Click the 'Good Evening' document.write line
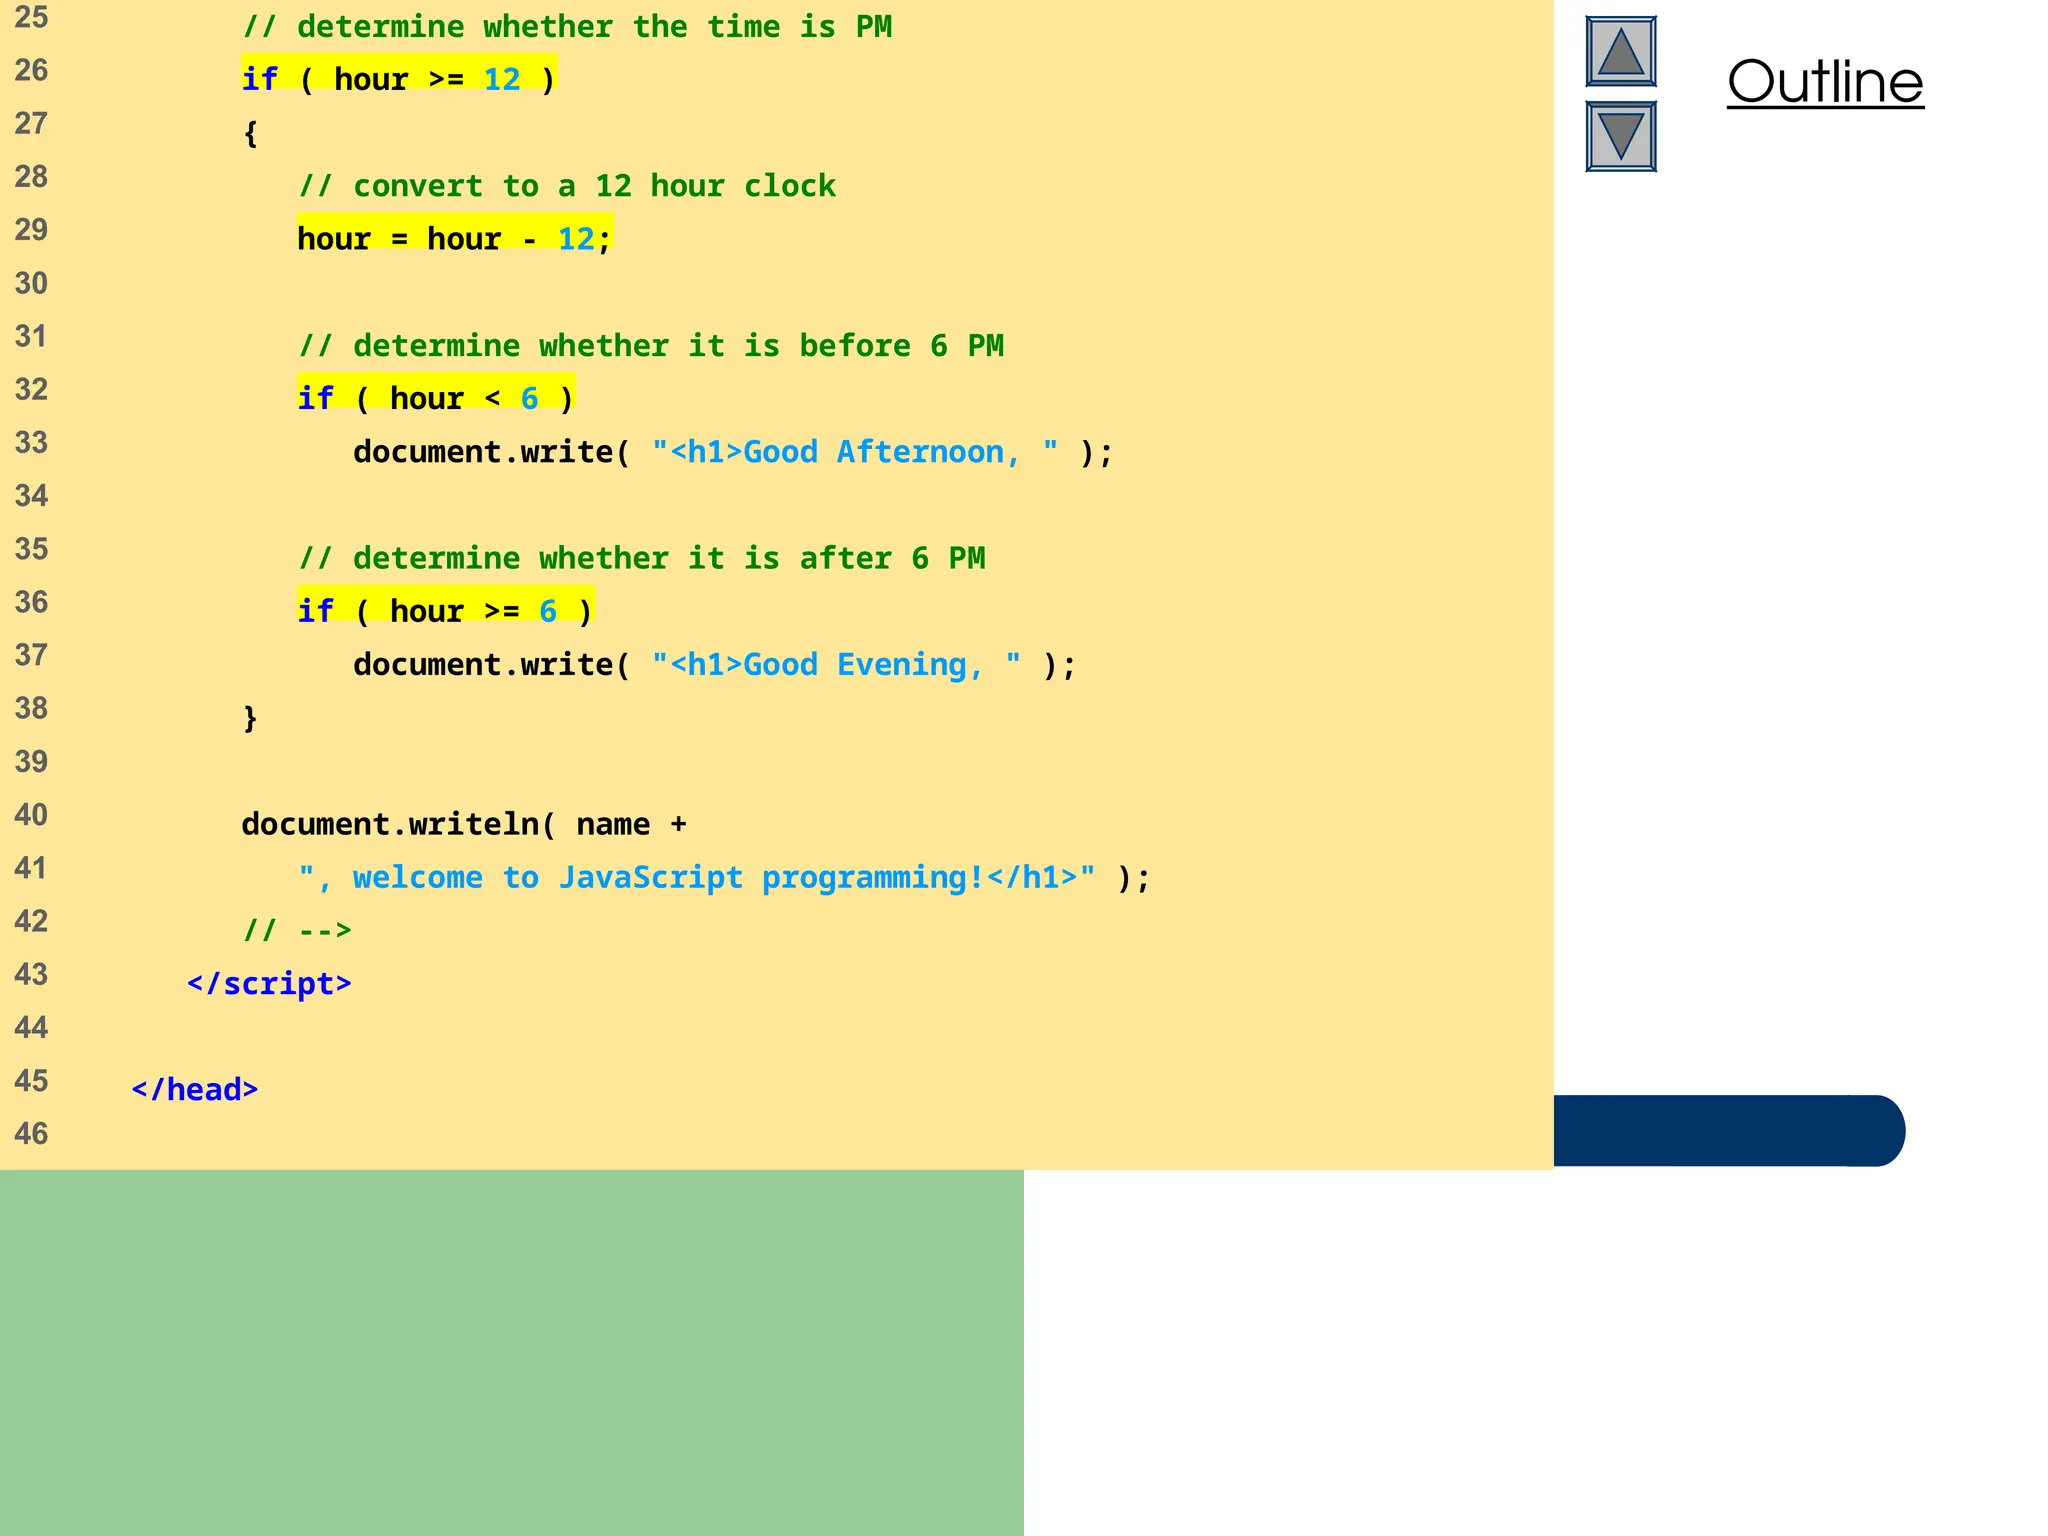 pos(715,665)
